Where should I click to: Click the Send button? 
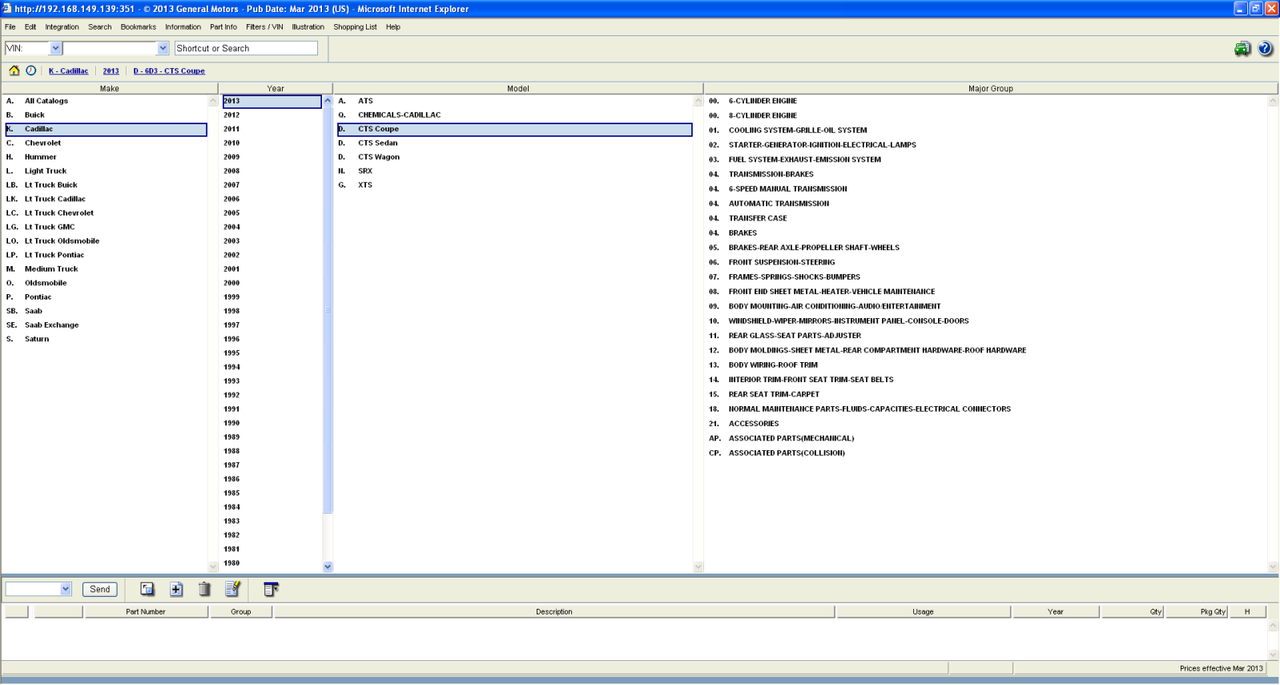[x=100, y=589]
